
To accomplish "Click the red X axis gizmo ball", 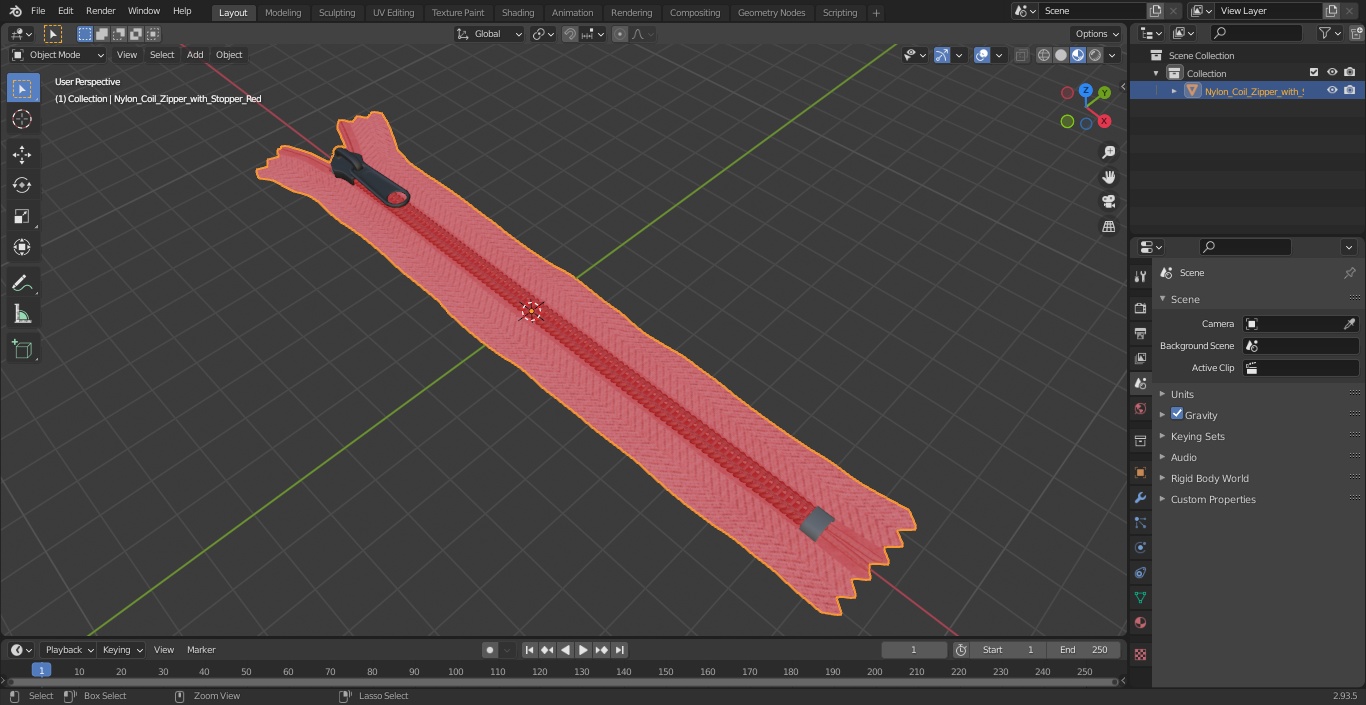I will click(x=1104, y=121).
